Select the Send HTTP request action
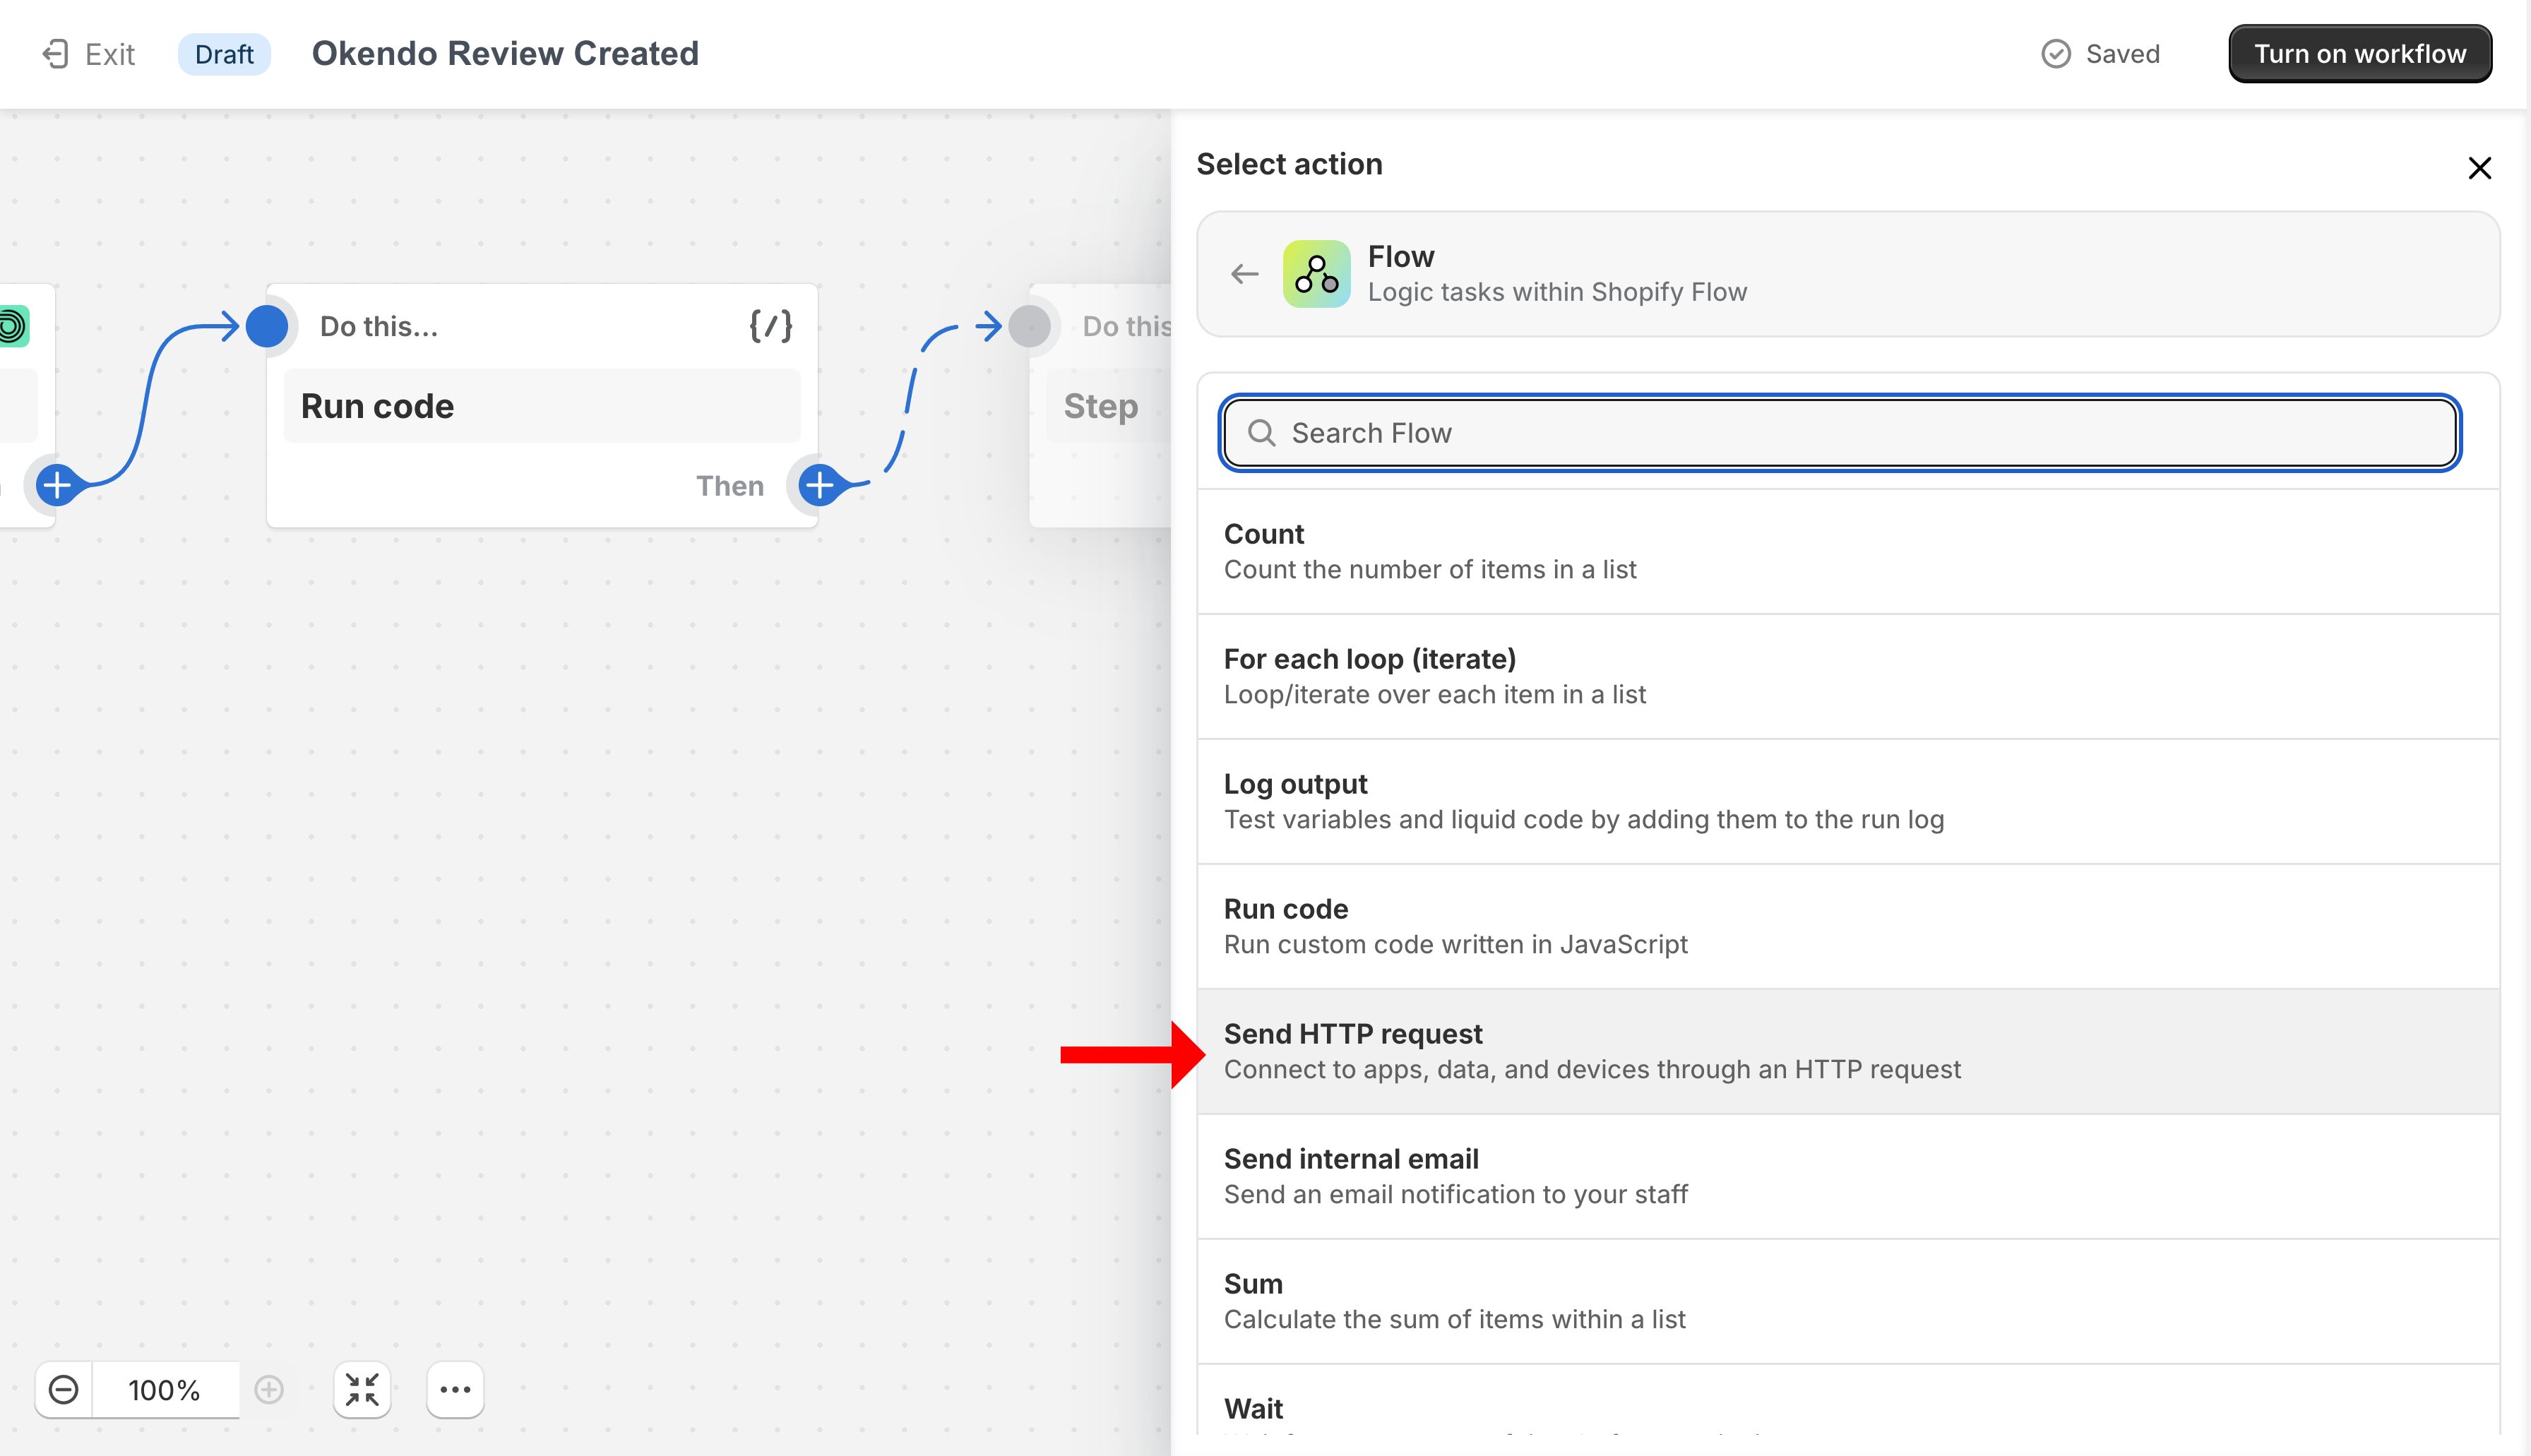Image resolution: width=2531 pixels, height=1456 pixels. pos(1848,1051)
